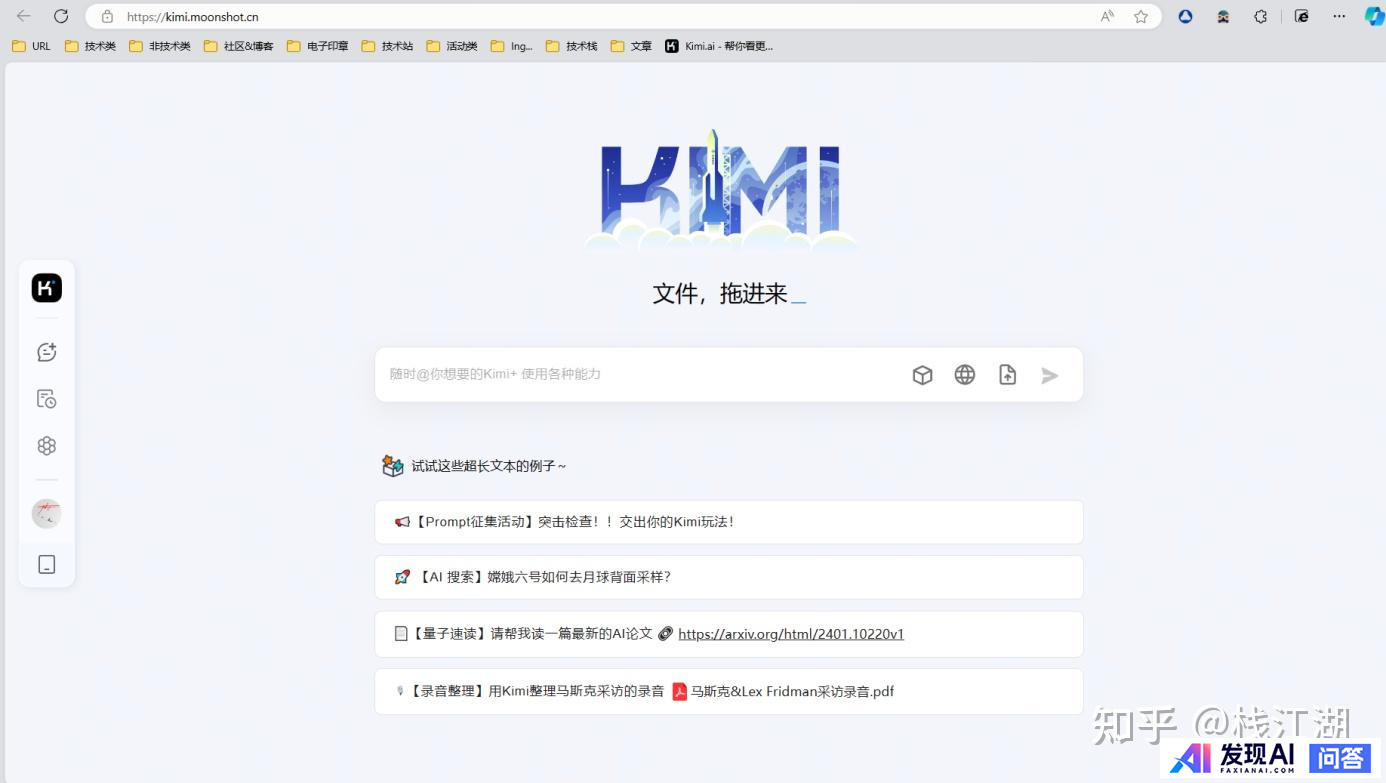Open the Kimi+ apps icon in the sidebar

(47, 446)
